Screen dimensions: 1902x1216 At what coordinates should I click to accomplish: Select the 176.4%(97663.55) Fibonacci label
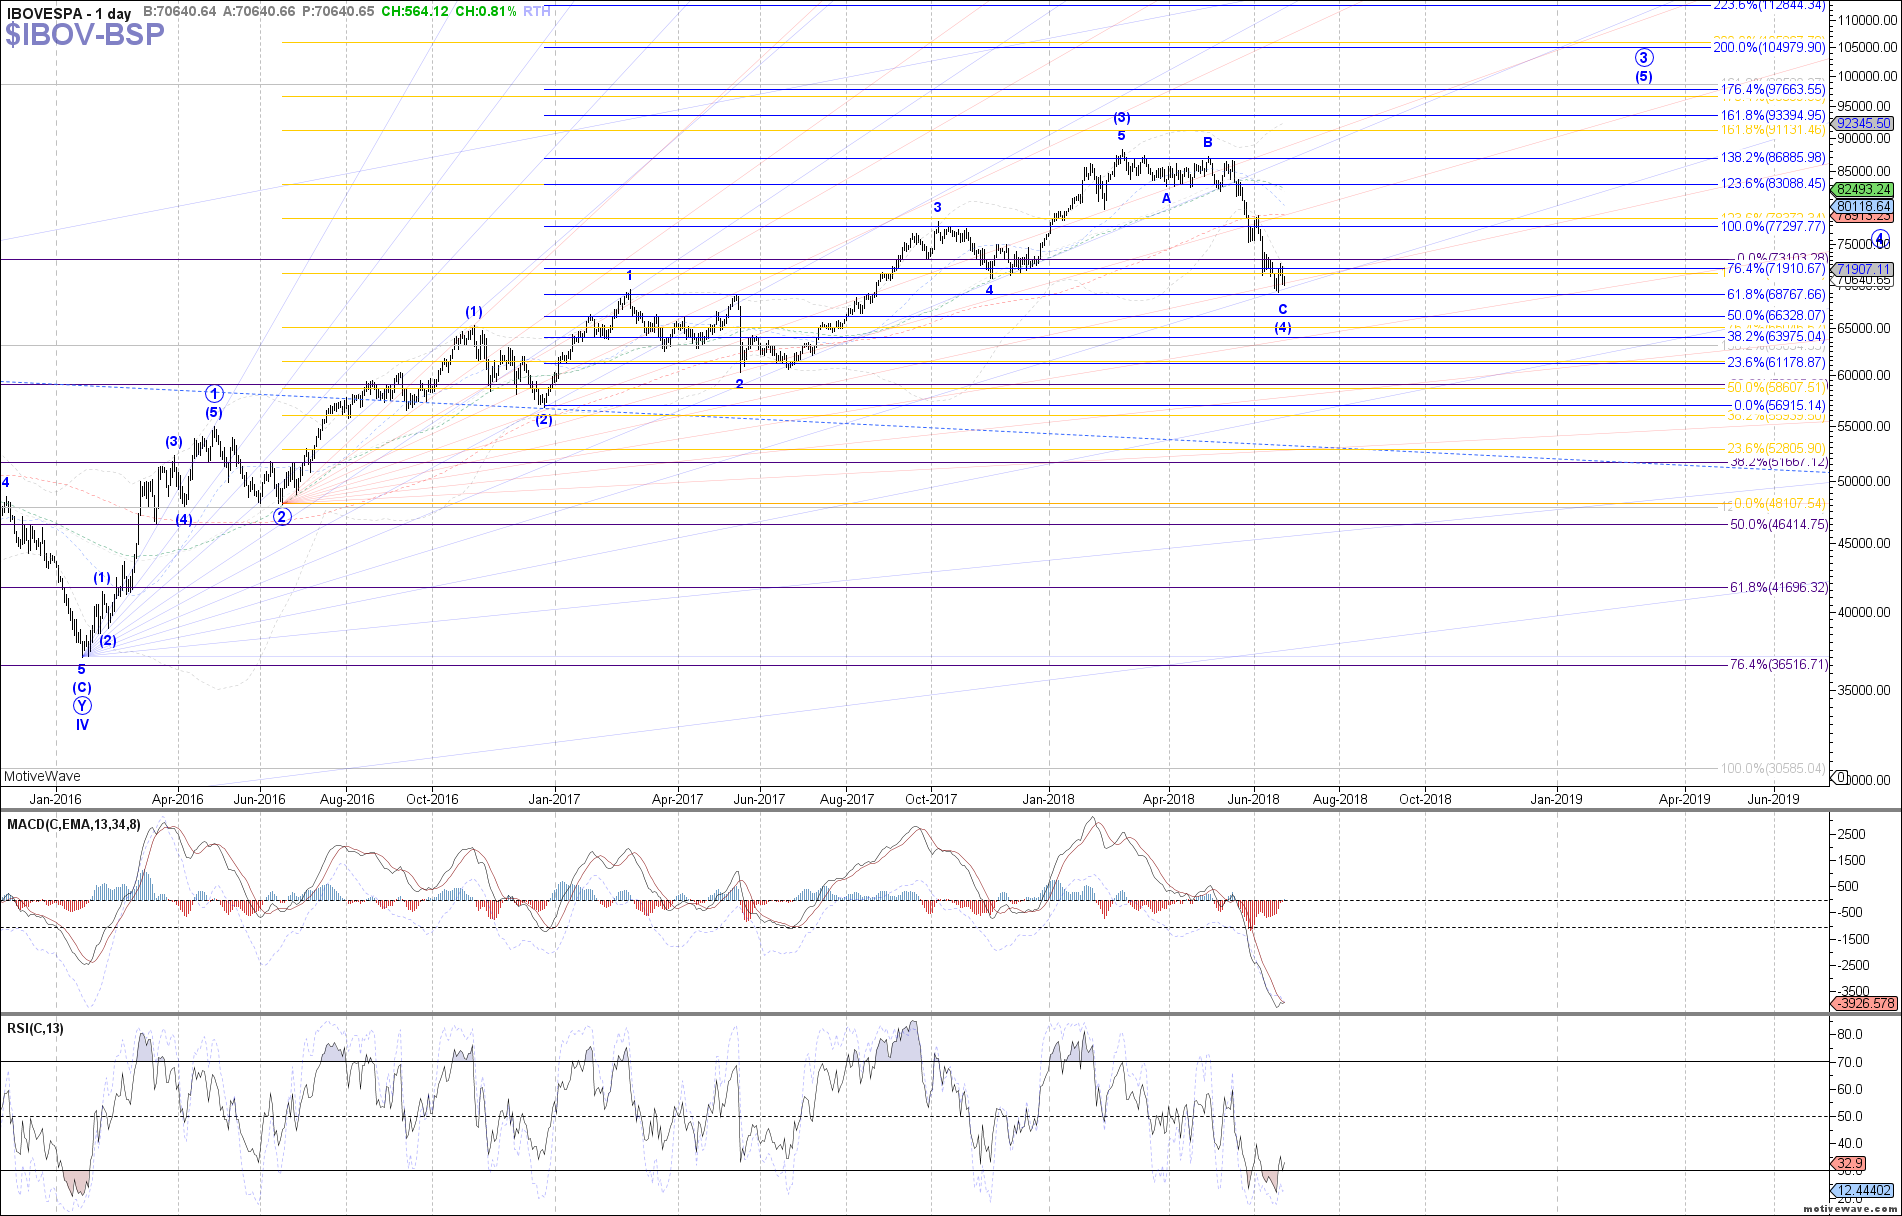(x=1772, y=89)
